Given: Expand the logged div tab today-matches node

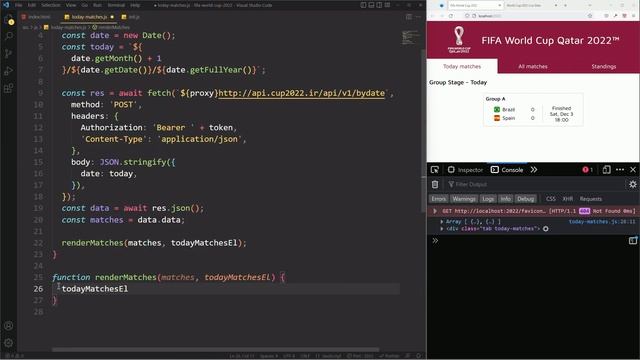Looking at the screenshot, I should (442, 229).
